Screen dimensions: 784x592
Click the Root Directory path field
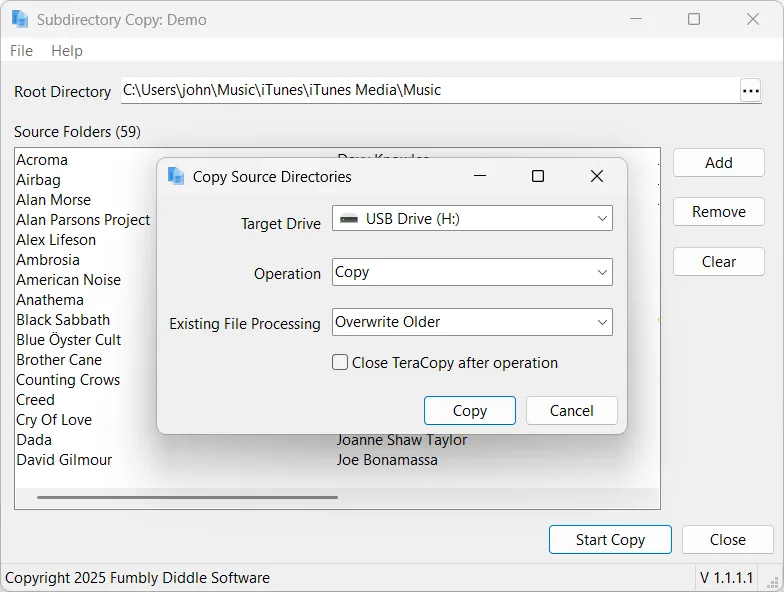coord(430,90)
